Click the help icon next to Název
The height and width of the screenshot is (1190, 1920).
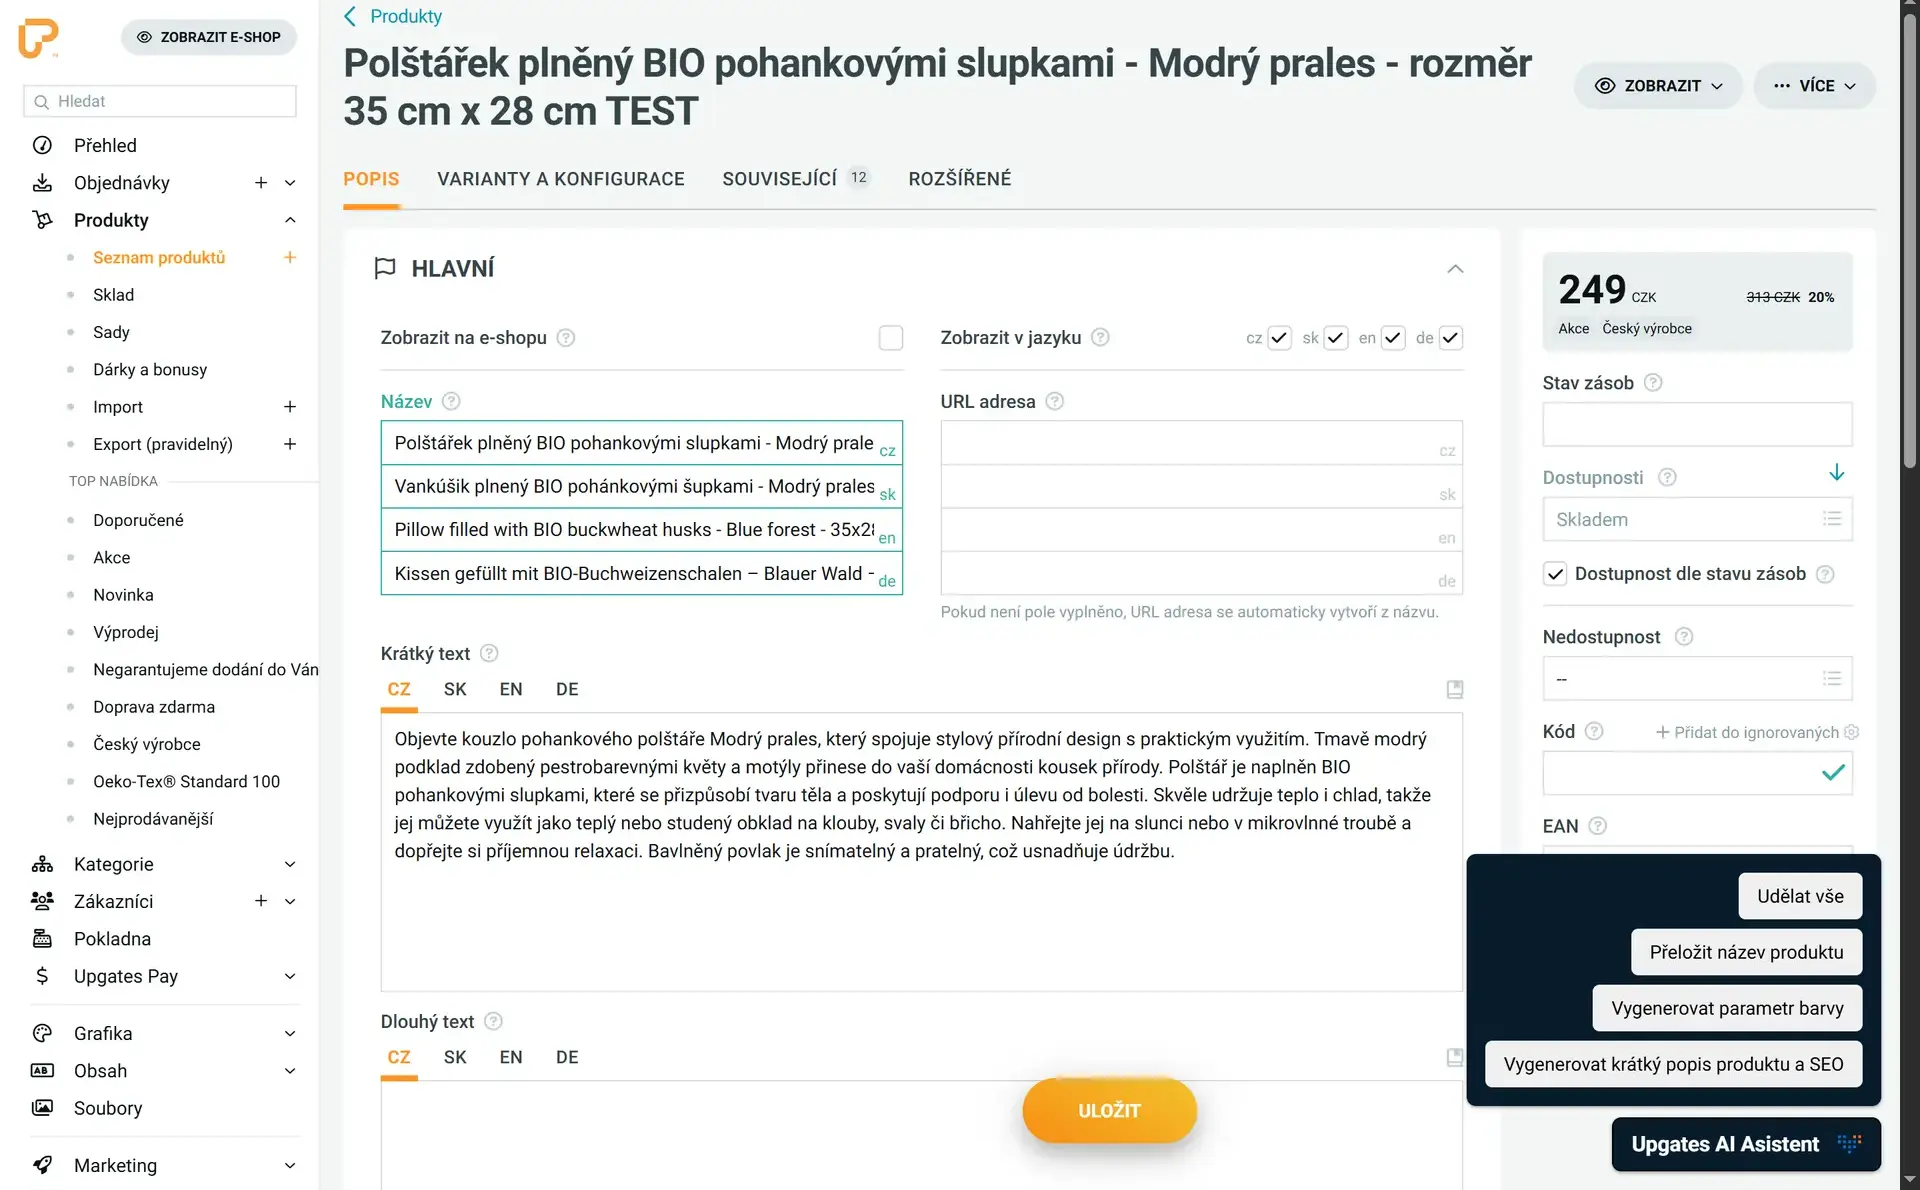451,401
